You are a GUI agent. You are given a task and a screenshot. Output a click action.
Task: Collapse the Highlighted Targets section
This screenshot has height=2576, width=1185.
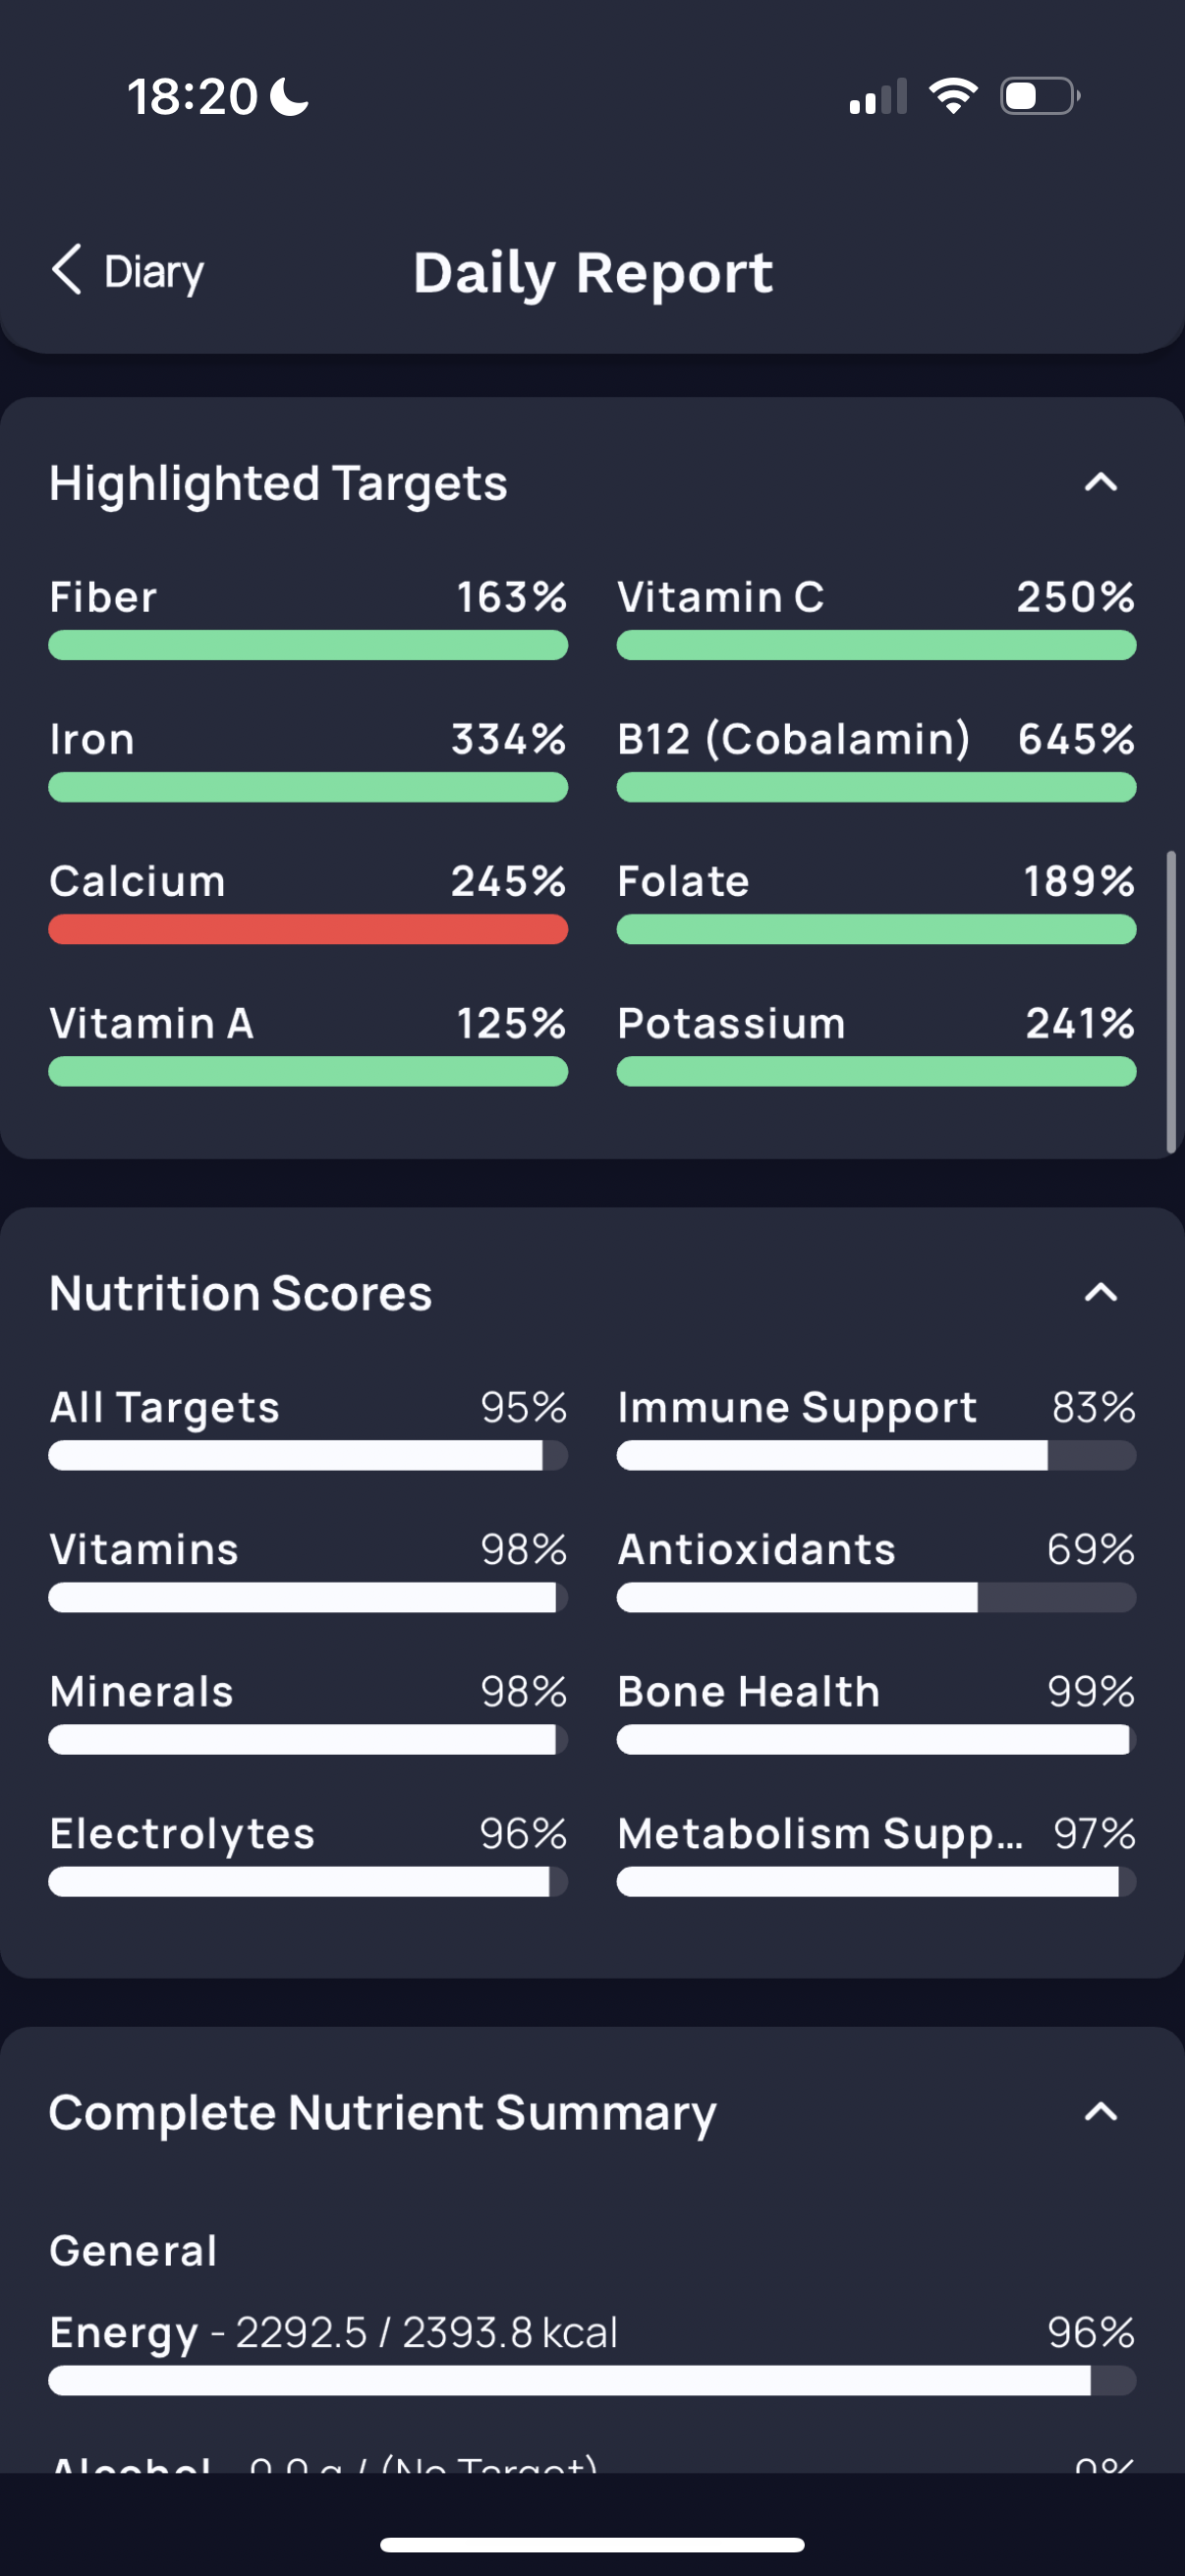(x=1100, y=483)
